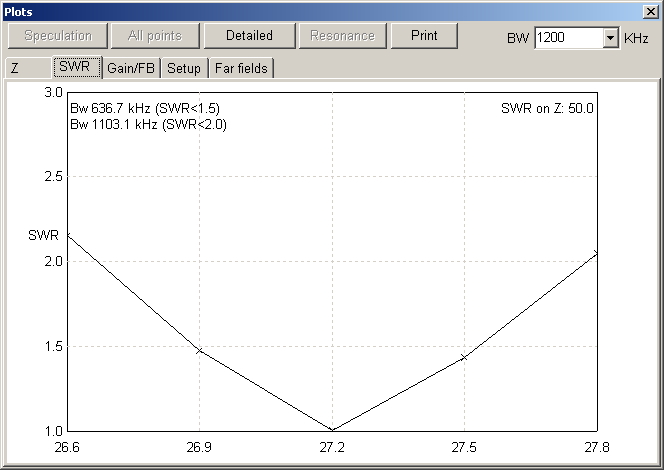Go to the Setup tab
This screenshot has width=664, height=470.
tap(183, 68)
